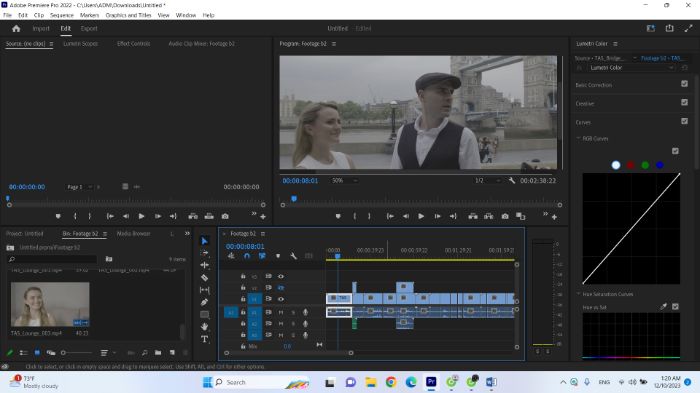Collapse the RGB Curves section
This screenshot has height=393, width=700.
point(579,138)
